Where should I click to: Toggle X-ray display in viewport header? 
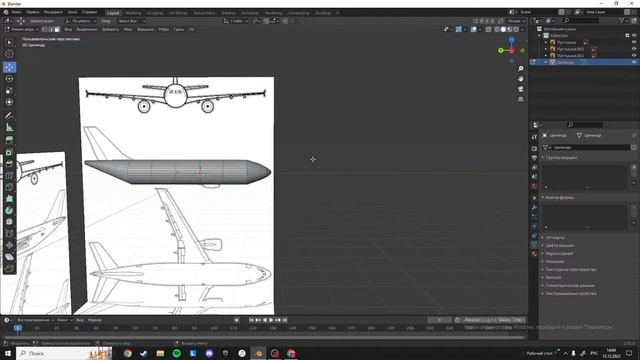[489, 29]
